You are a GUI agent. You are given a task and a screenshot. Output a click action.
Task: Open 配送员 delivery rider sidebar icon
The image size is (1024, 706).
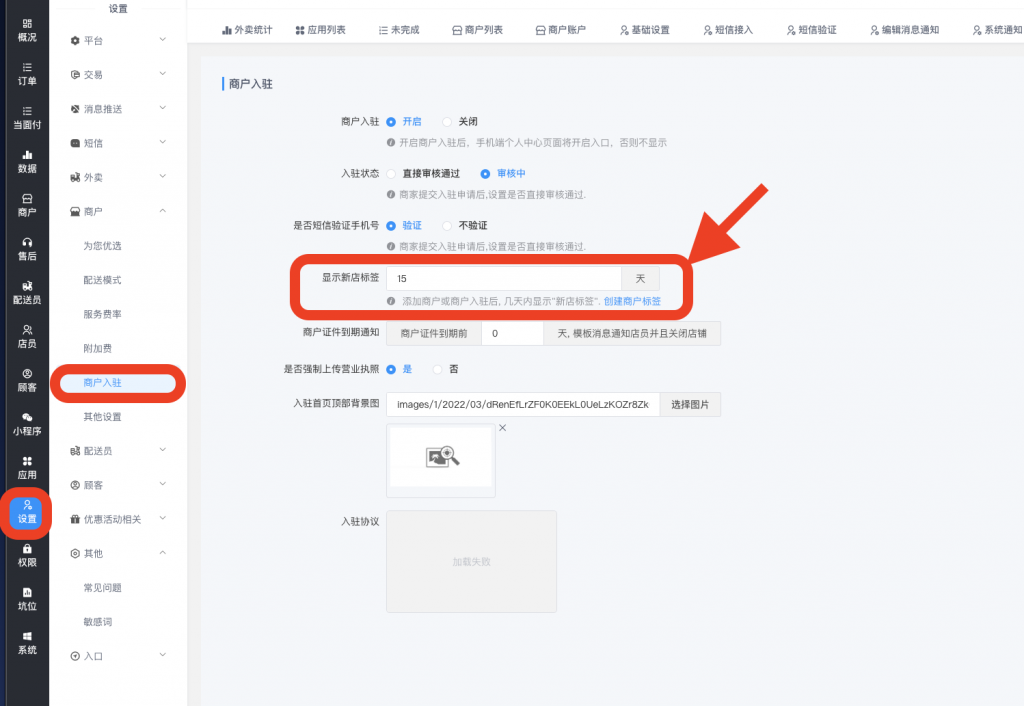click(x=27, y=292)
